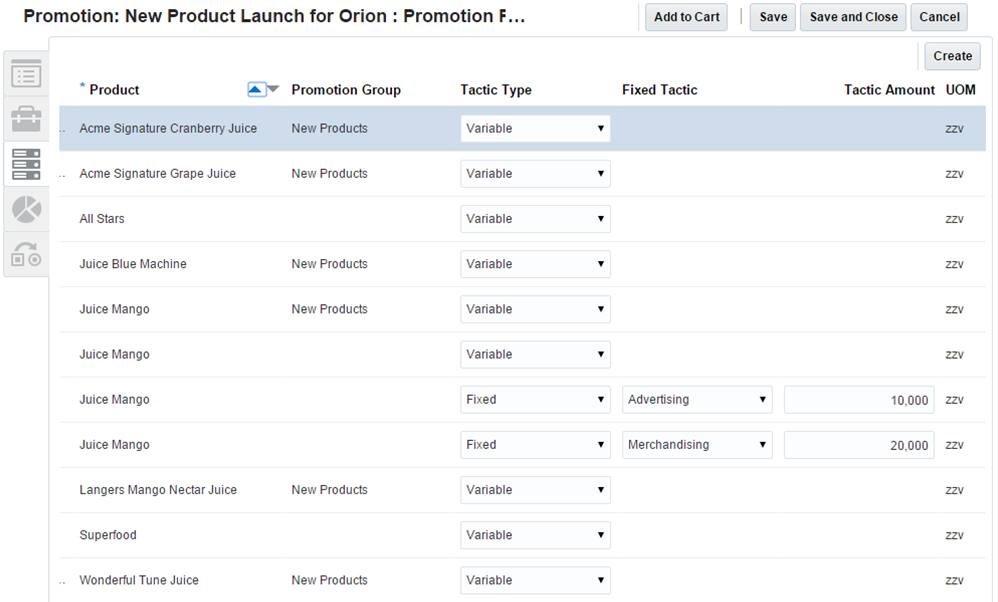Select the stacked server rows side tab
The width and height of the screenshot is (998, 602).
point(26,164)
